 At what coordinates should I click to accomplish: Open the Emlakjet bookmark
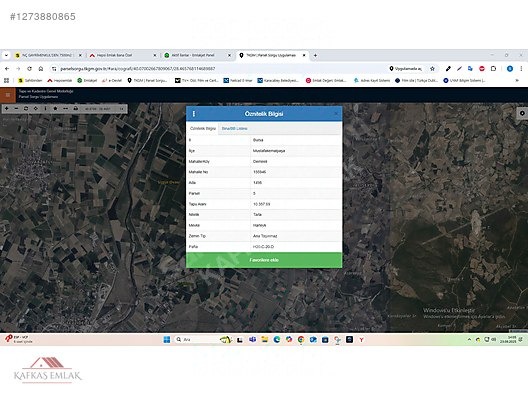click(x=87, y=80)
